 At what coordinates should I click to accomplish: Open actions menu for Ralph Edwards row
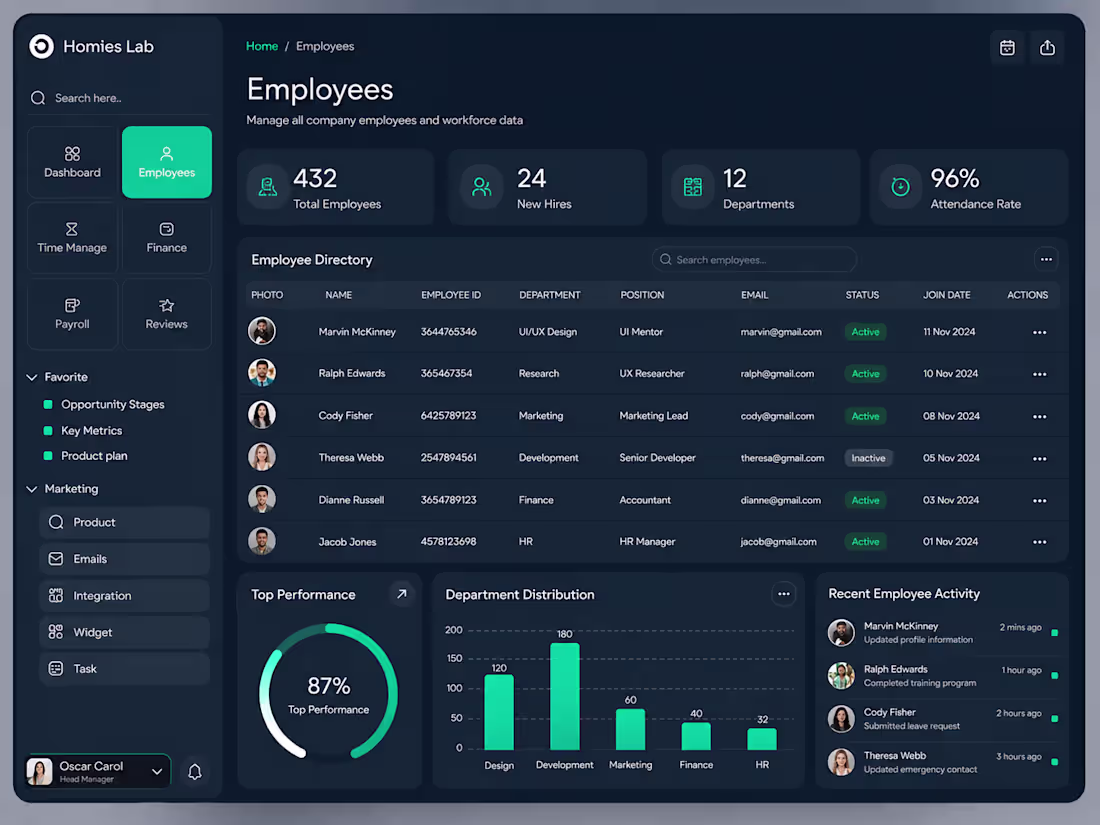[x=1039, y=375]
